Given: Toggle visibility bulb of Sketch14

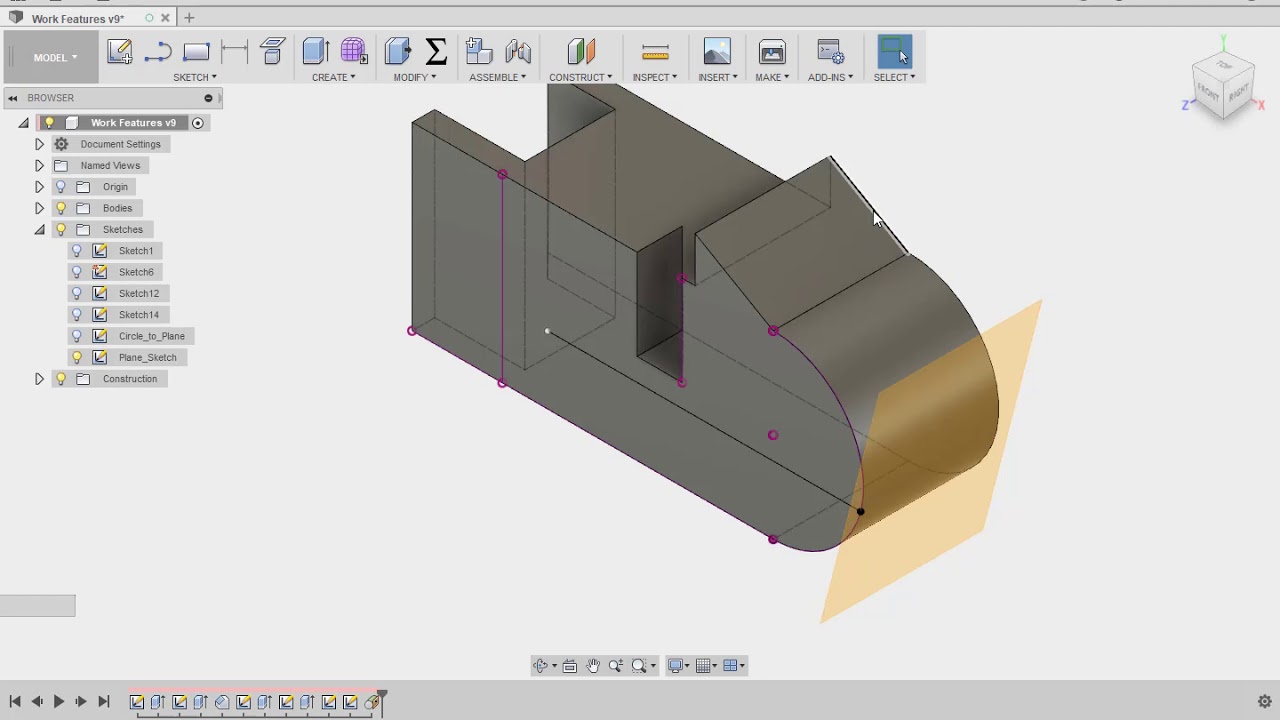Looking at the screenshot, I should (x=77, y=315).
